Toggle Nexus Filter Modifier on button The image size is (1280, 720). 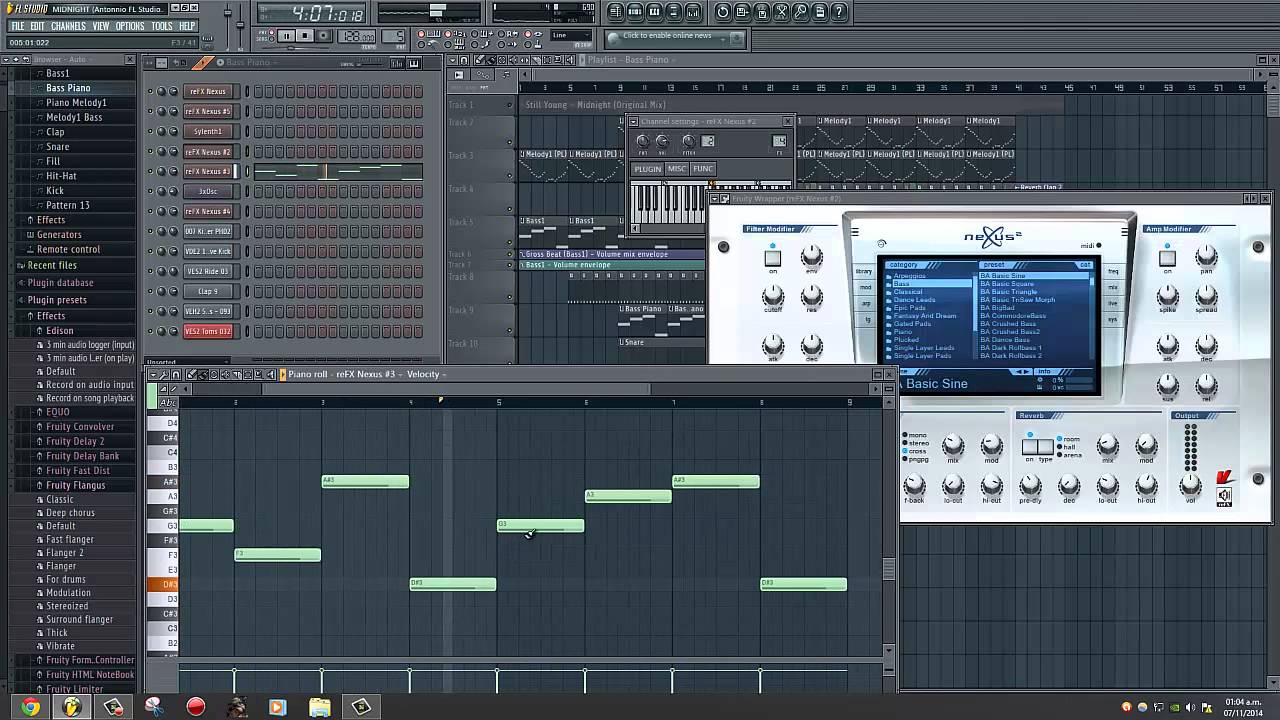click(x=772, y=258)
